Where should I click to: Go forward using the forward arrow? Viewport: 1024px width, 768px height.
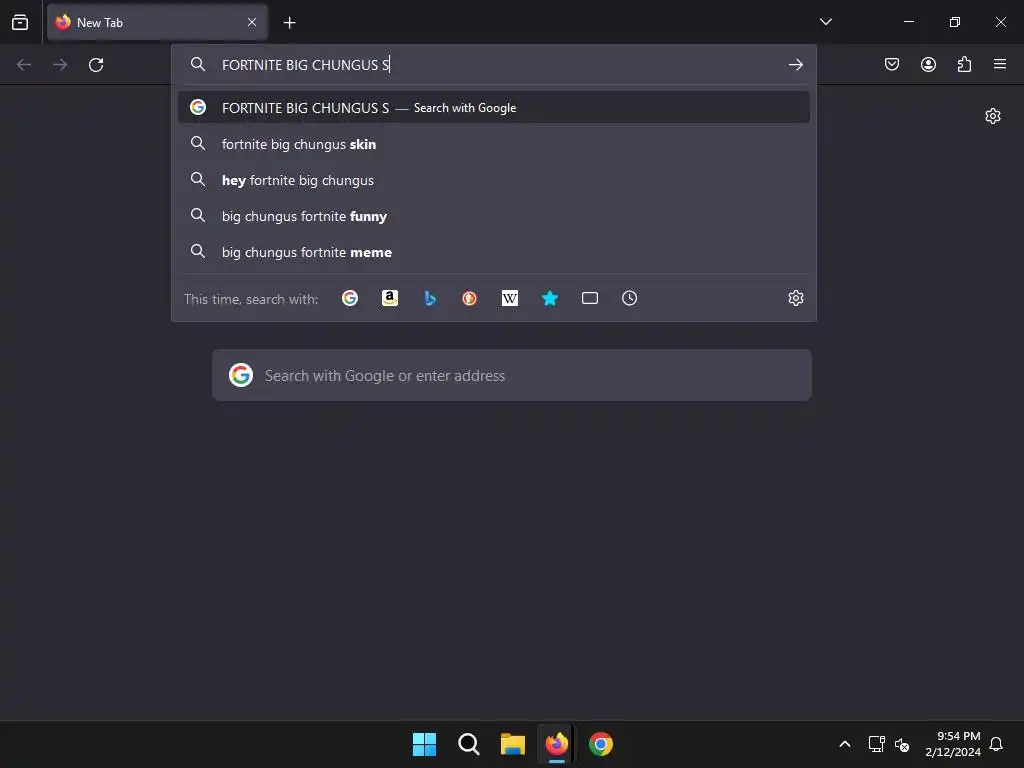pyautogui.click(x=60, y=65)
